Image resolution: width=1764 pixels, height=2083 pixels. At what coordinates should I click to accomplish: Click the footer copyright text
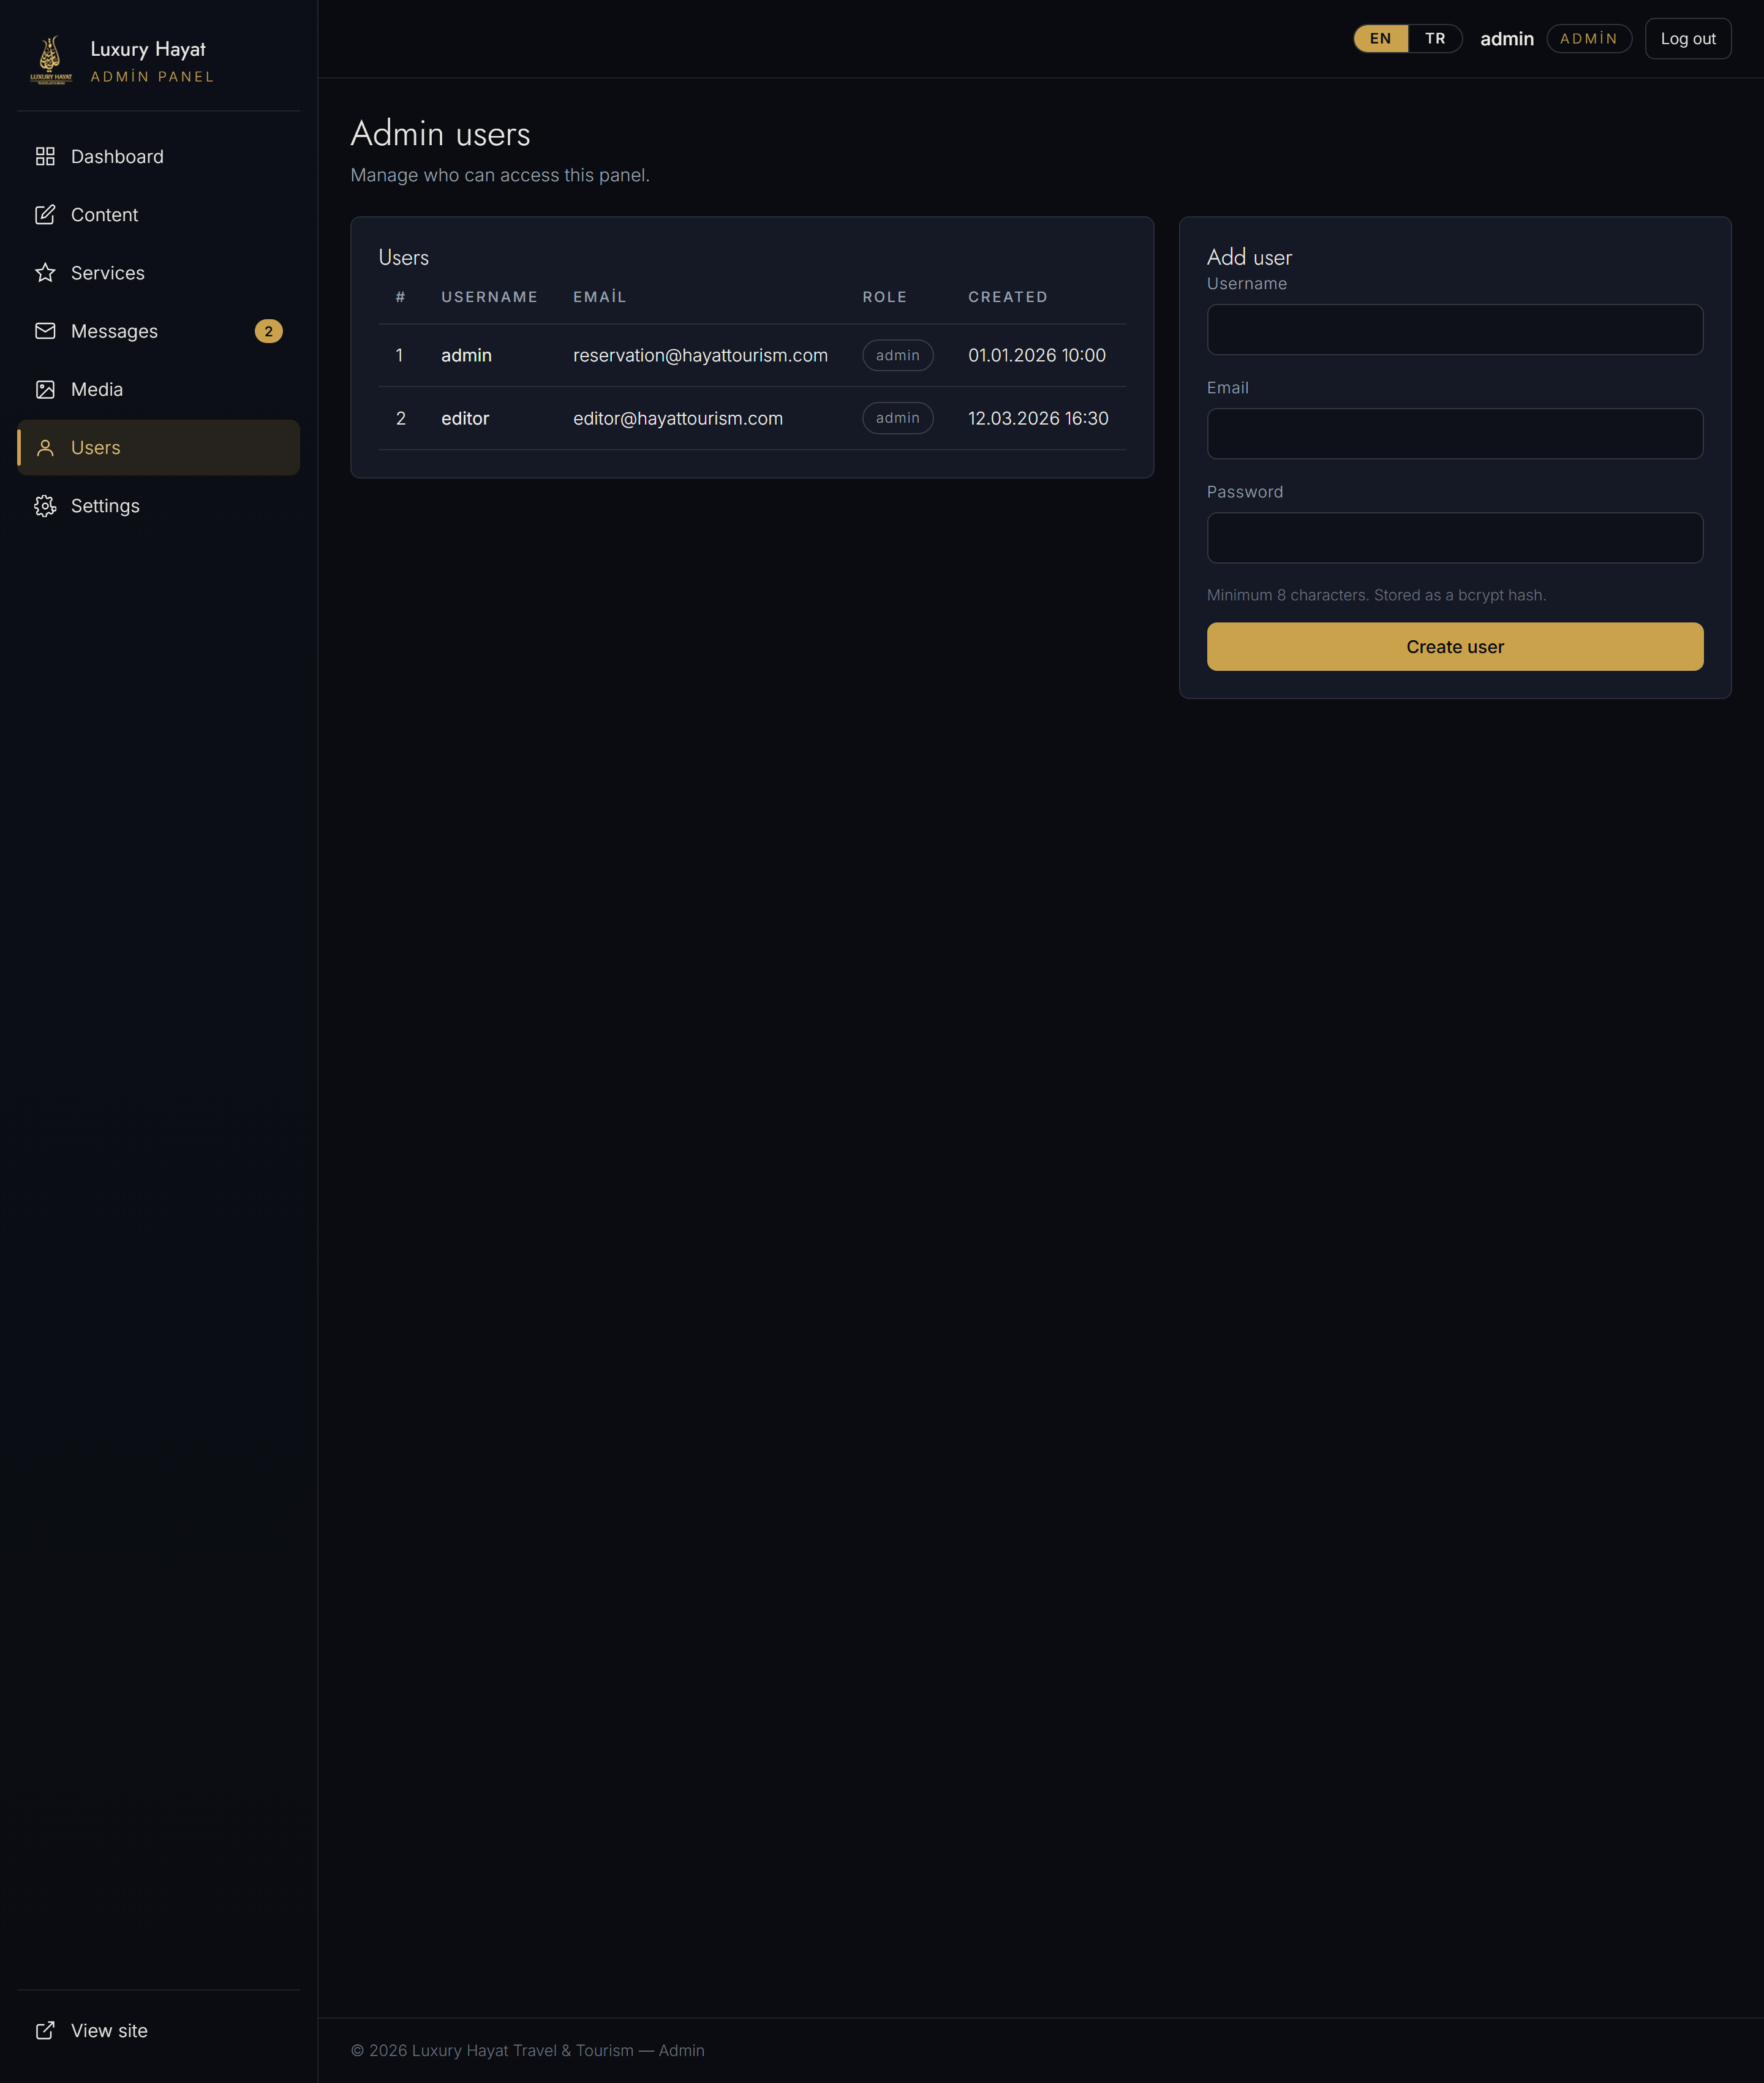point(528,2050)
